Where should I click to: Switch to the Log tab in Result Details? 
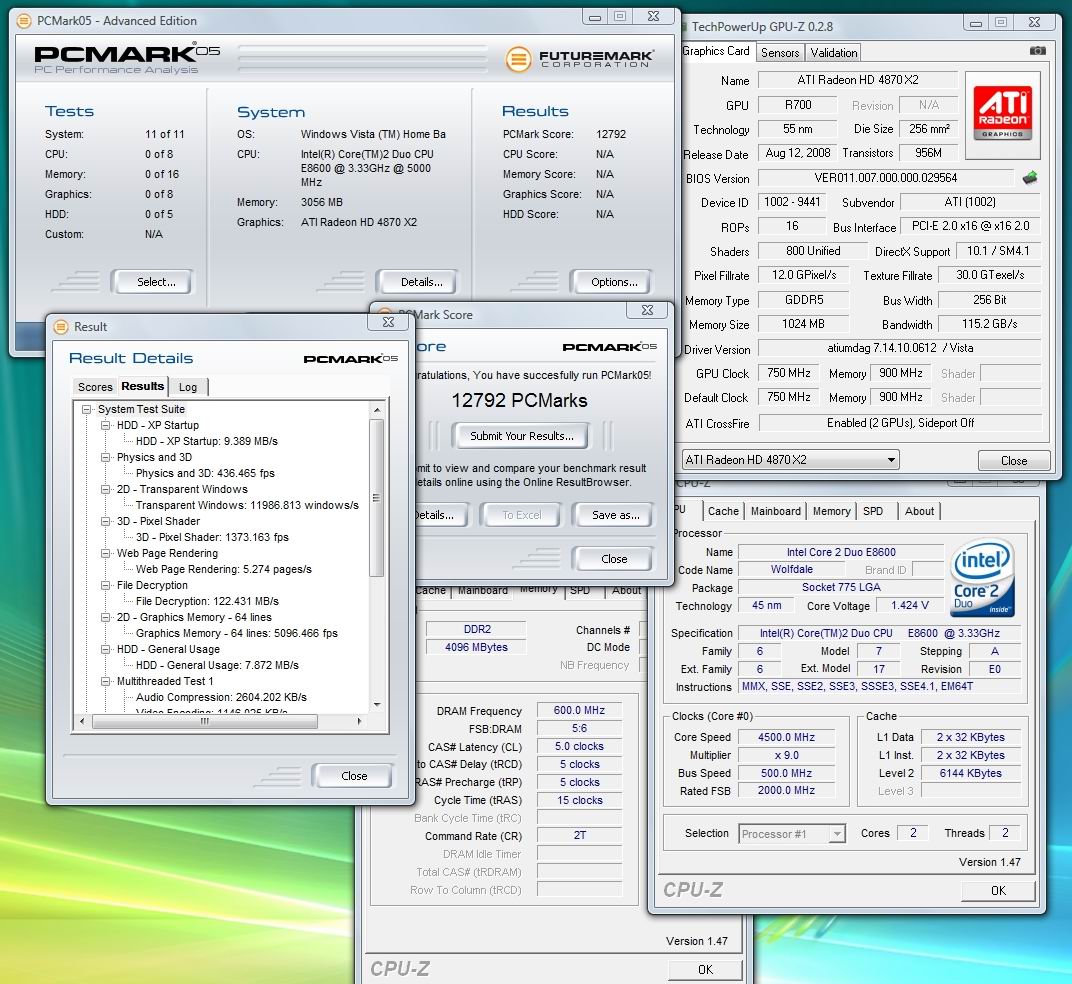pyautogui.click(x=188, y=387)
